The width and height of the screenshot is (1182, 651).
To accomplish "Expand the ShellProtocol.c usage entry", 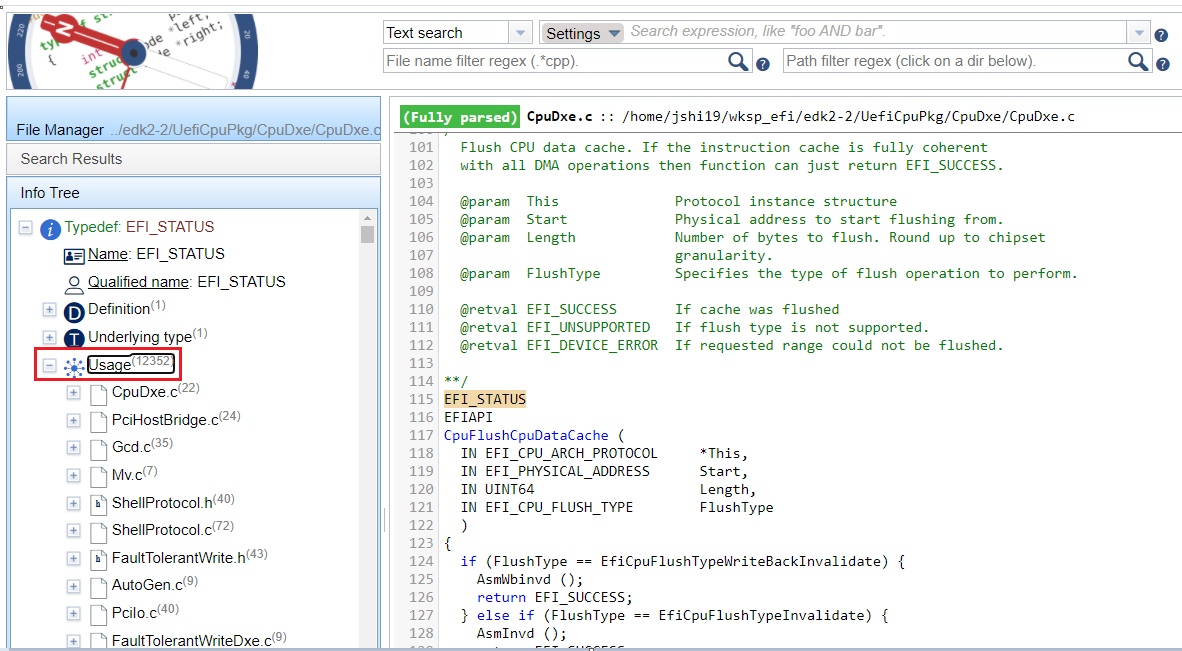I will 74,530.
